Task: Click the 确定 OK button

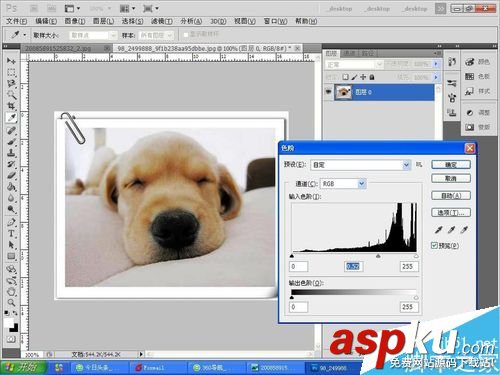Action: point(451,165)
